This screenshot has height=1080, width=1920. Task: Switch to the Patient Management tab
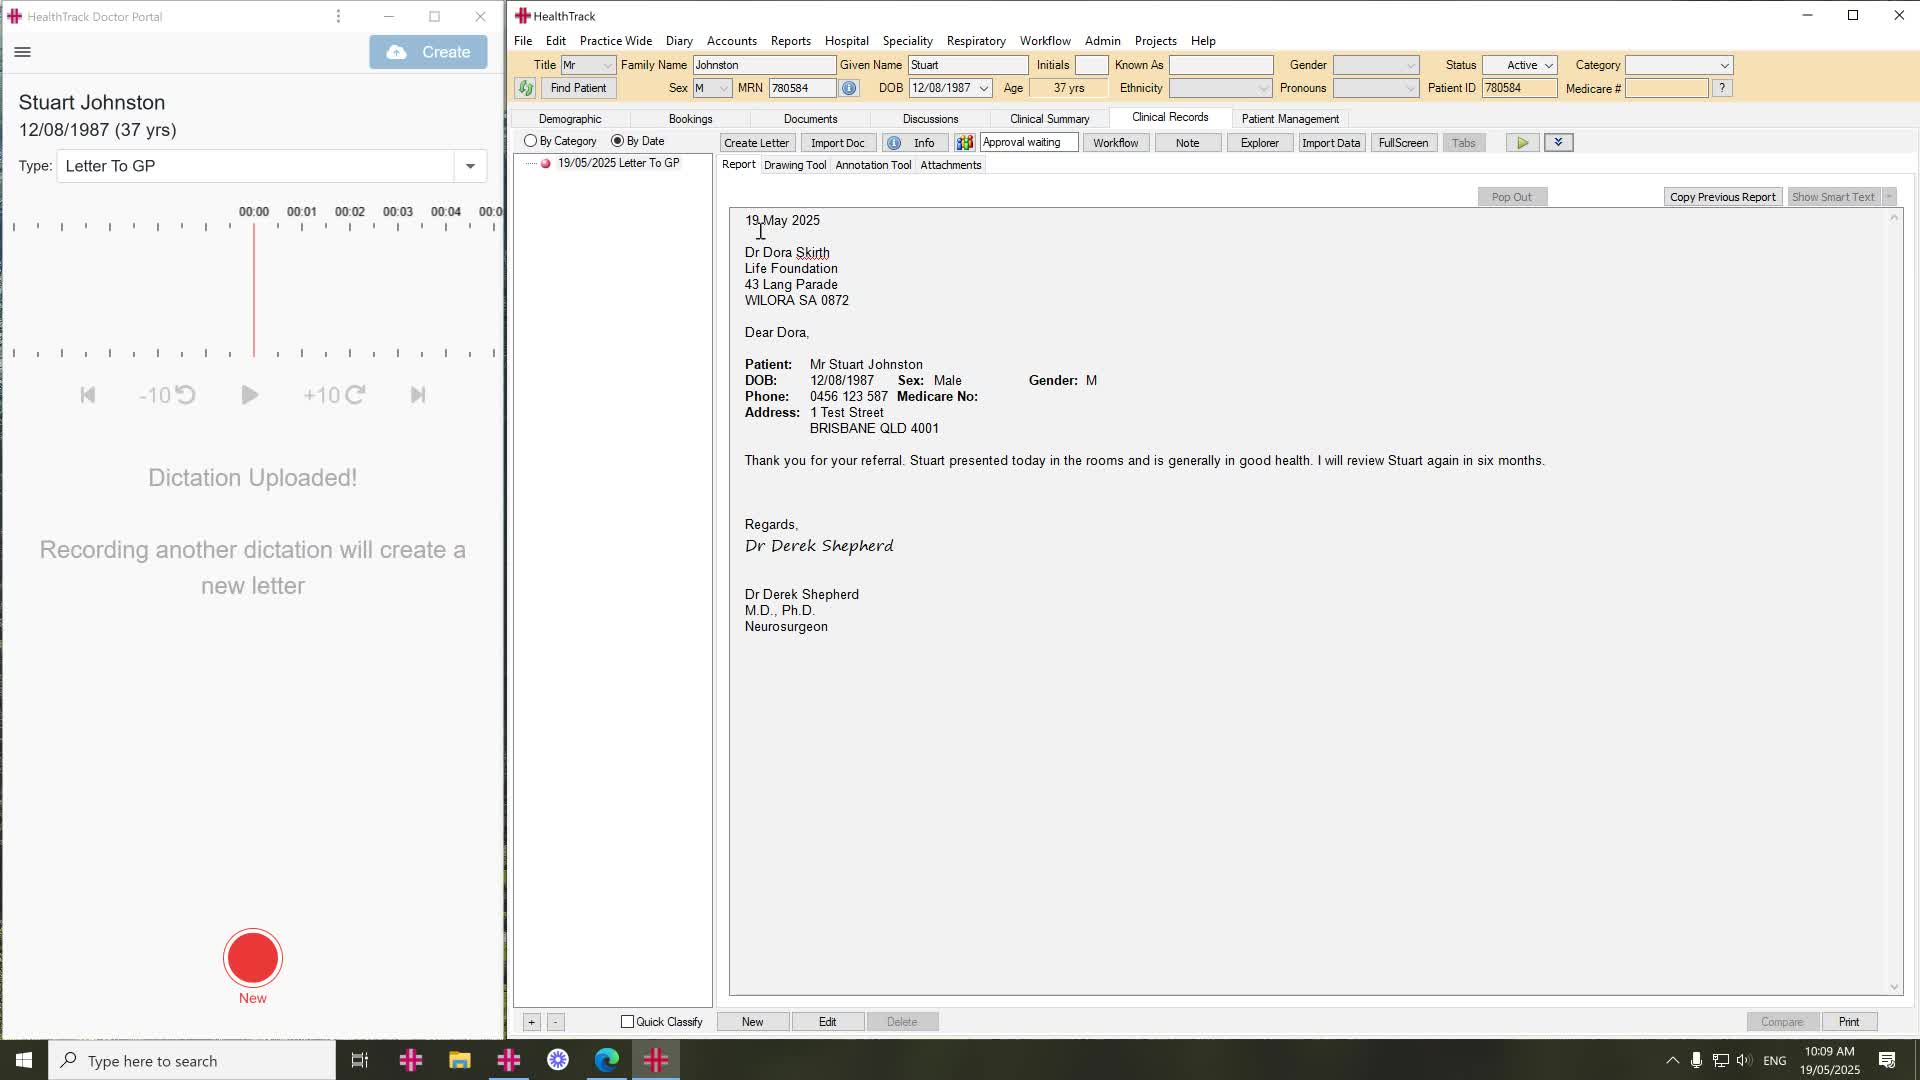1290,119
